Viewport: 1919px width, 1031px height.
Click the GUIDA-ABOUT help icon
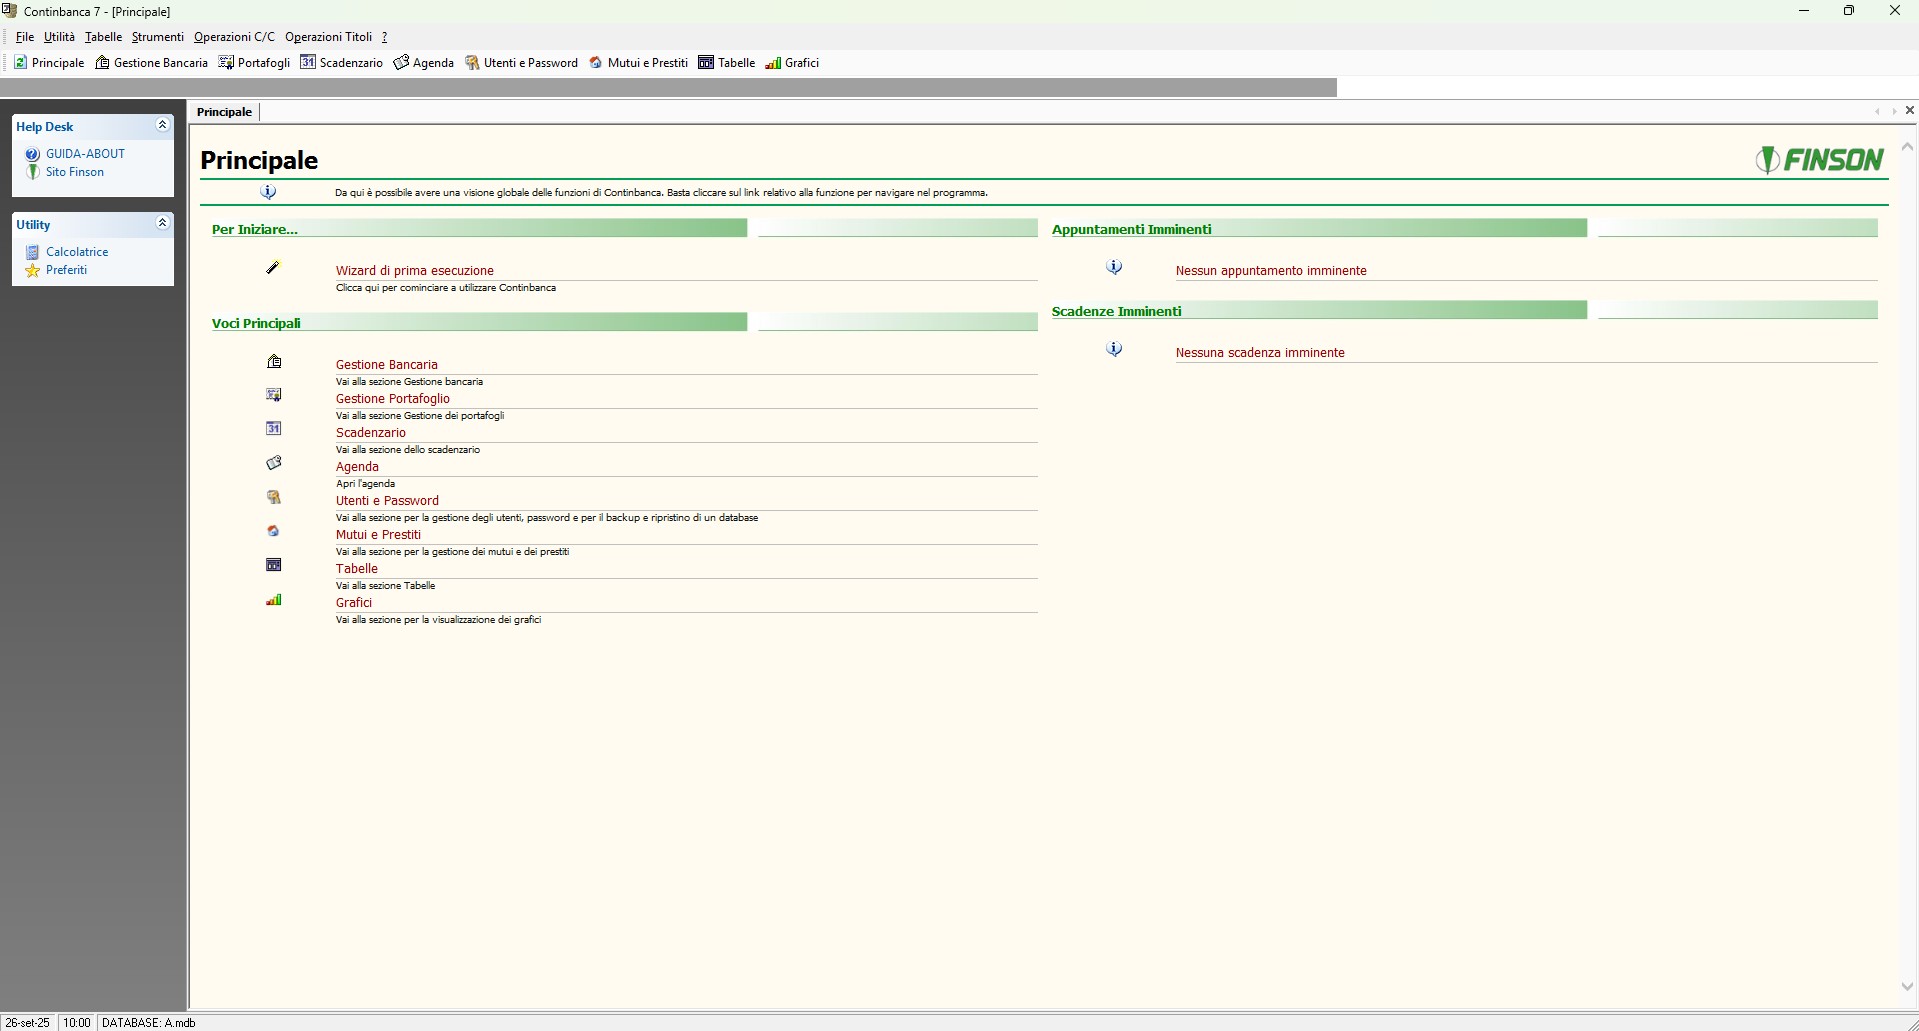[x=33, y=154]
